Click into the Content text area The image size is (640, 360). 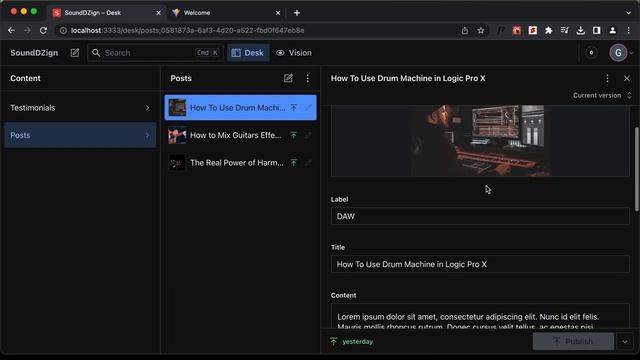[x=480, y=316]
